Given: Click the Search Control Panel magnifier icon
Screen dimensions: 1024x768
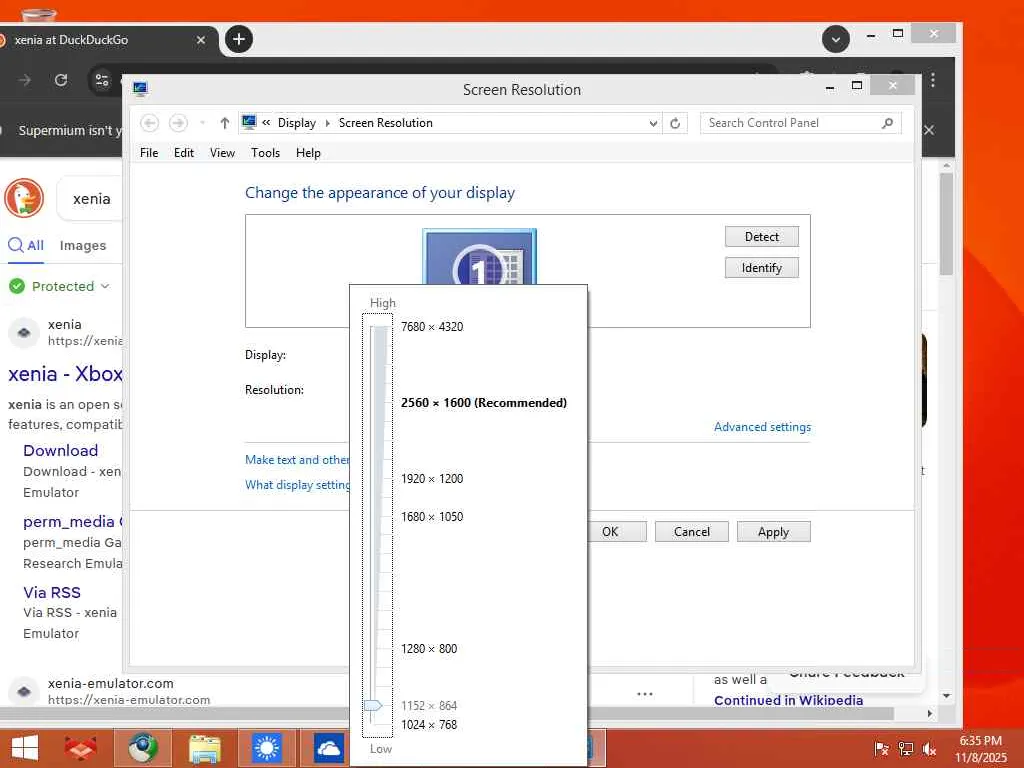Looking at the screenshot, I should pos(887,123).
